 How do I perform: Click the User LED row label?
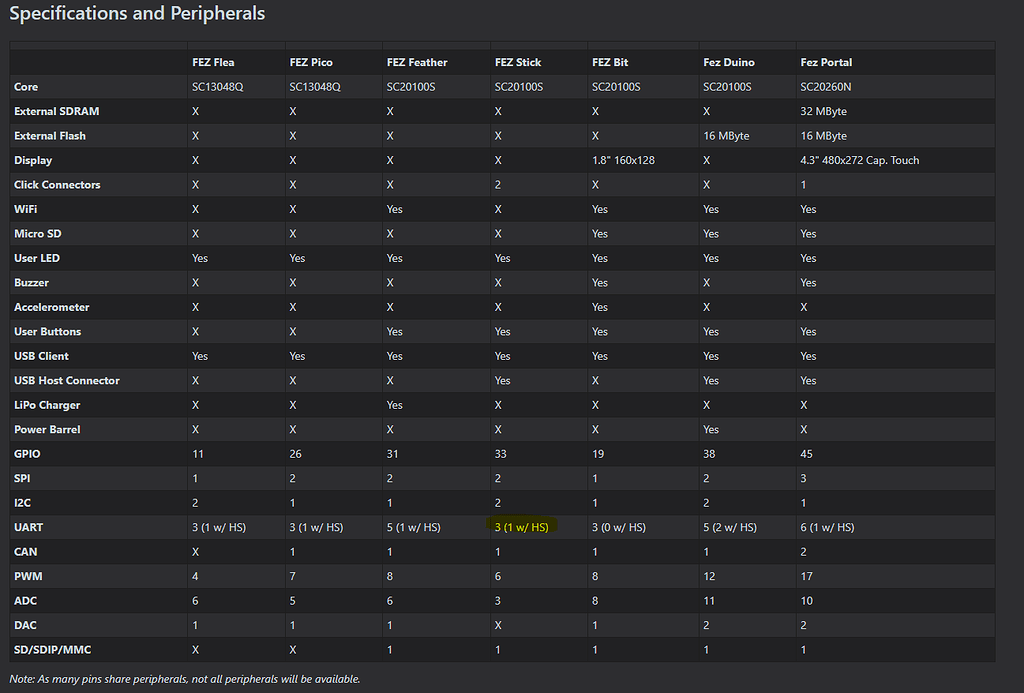coord(37,258)
